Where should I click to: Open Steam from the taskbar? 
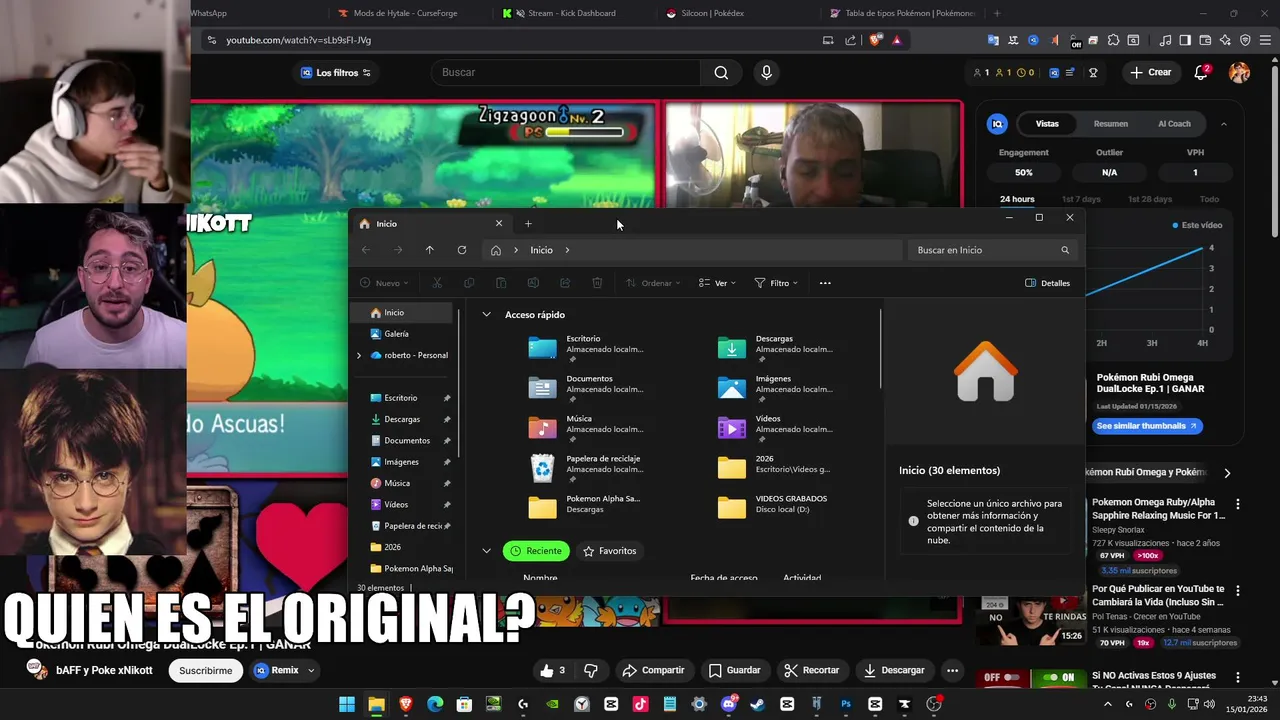point(758,704)
